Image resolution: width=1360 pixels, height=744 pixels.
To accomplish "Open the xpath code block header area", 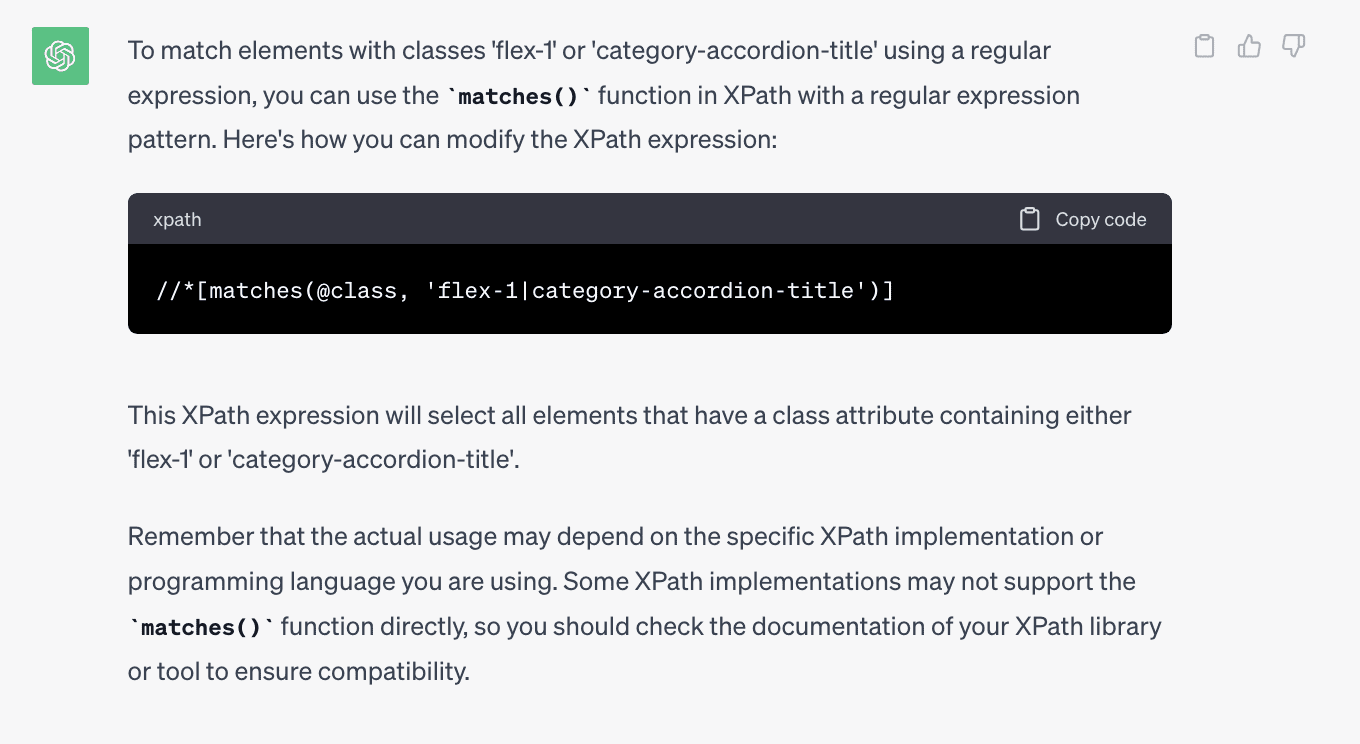I will (x=649, y=218).
